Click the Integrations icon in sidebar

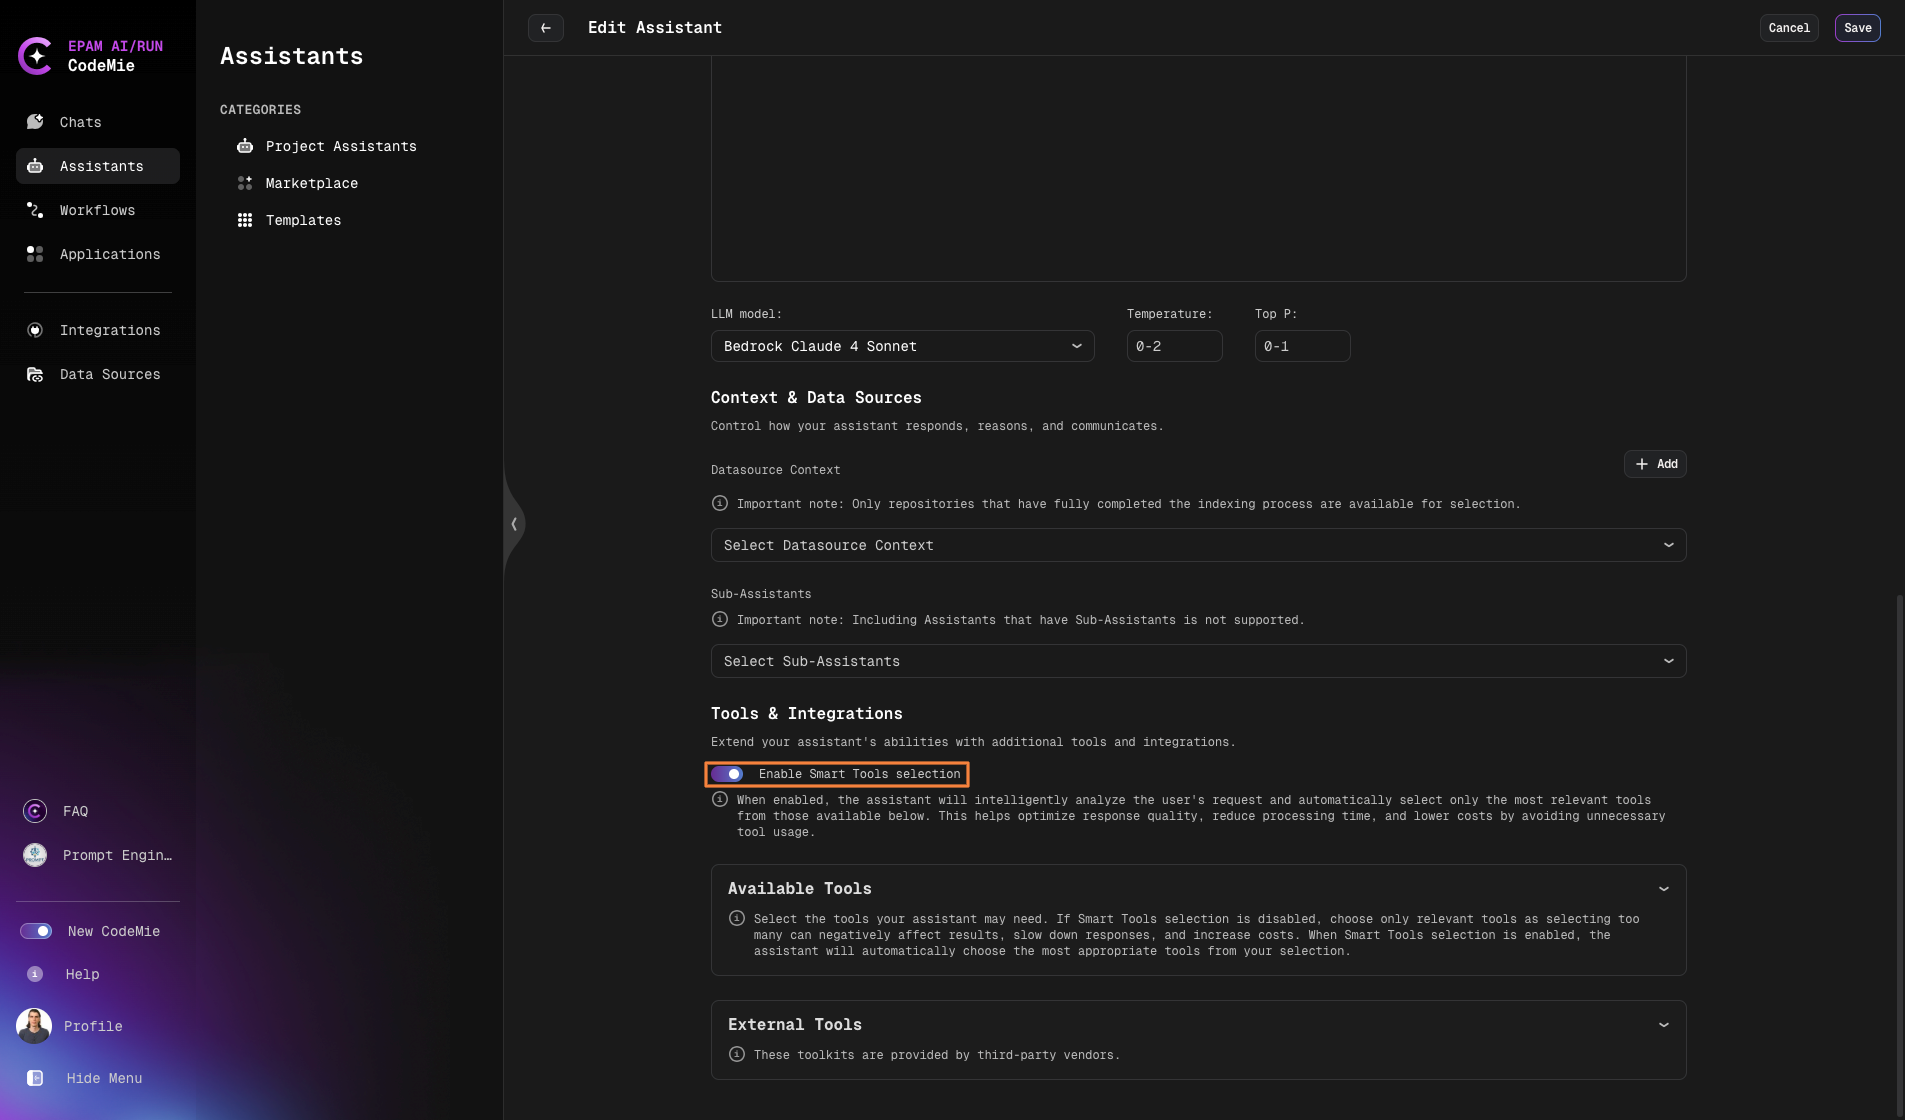35,330
